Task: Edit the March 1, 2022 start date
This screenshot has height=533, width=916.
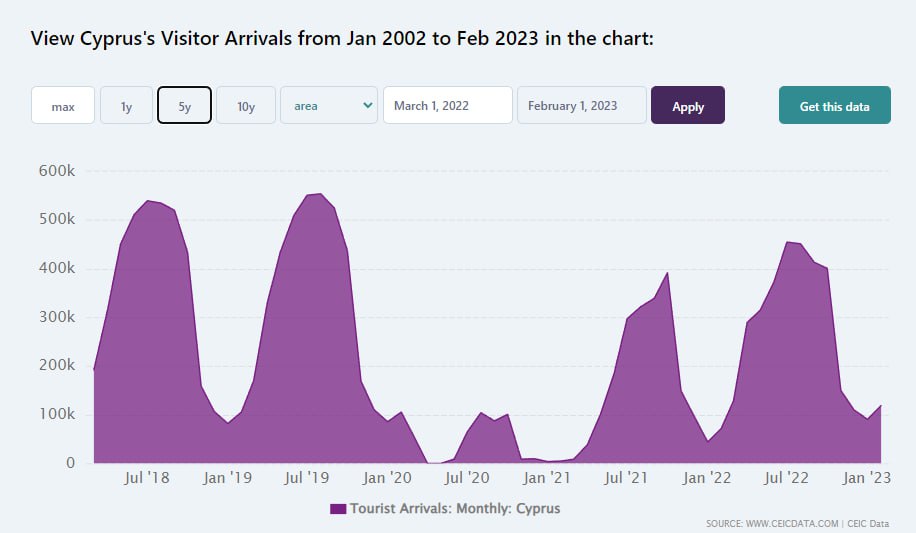Action: tap(447, 105)
